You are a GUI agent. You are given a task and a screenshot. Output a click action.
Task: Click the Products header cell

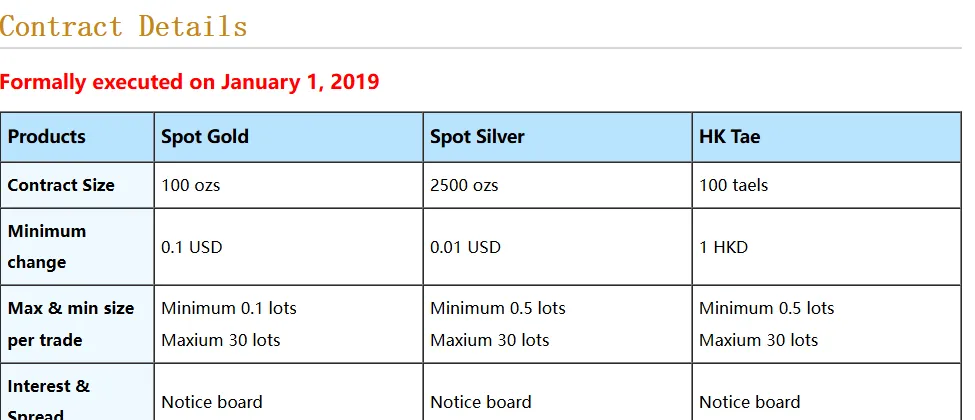[77, 137]
